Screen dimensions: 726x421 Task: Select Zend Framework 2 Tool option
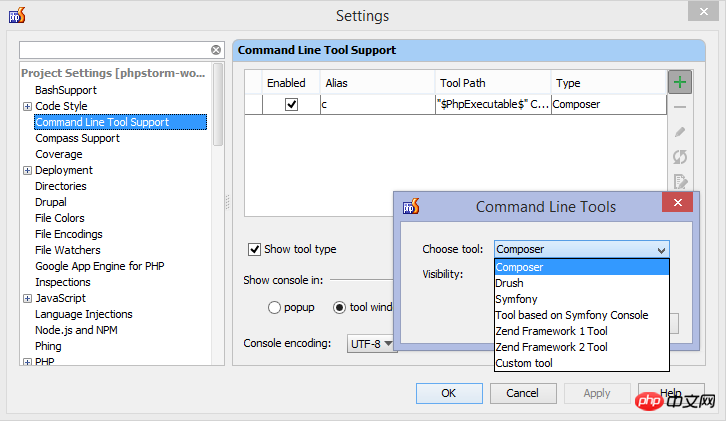[551, 347]
